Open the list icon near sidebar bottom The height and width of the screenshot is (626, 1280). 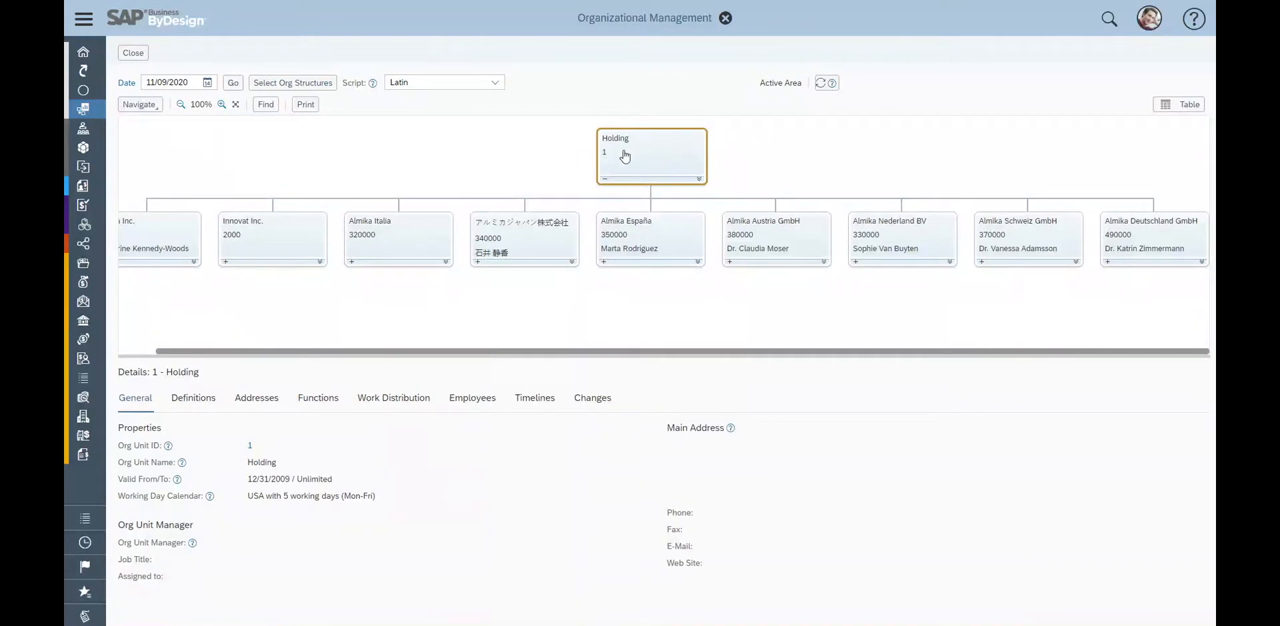pyautogui.click(x=85, y=518)
